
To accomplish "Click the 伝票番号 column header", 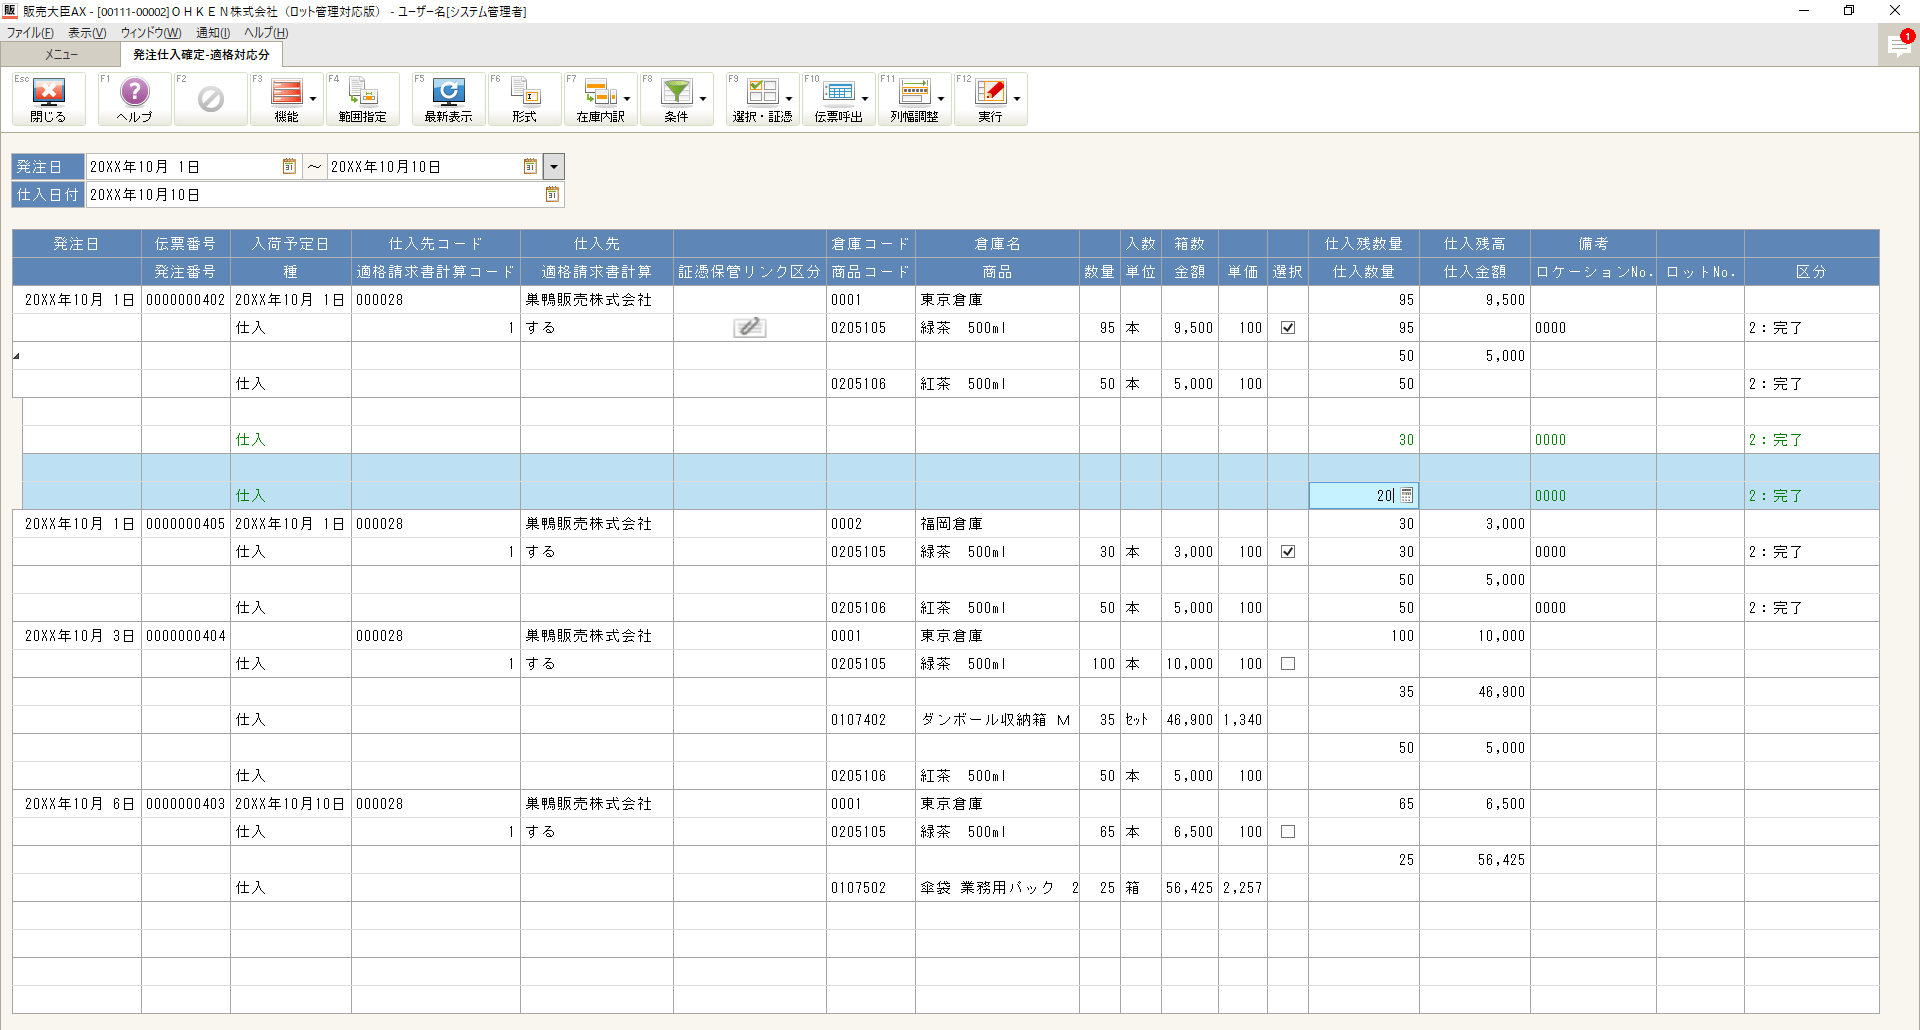I will [x=186, y=243].
